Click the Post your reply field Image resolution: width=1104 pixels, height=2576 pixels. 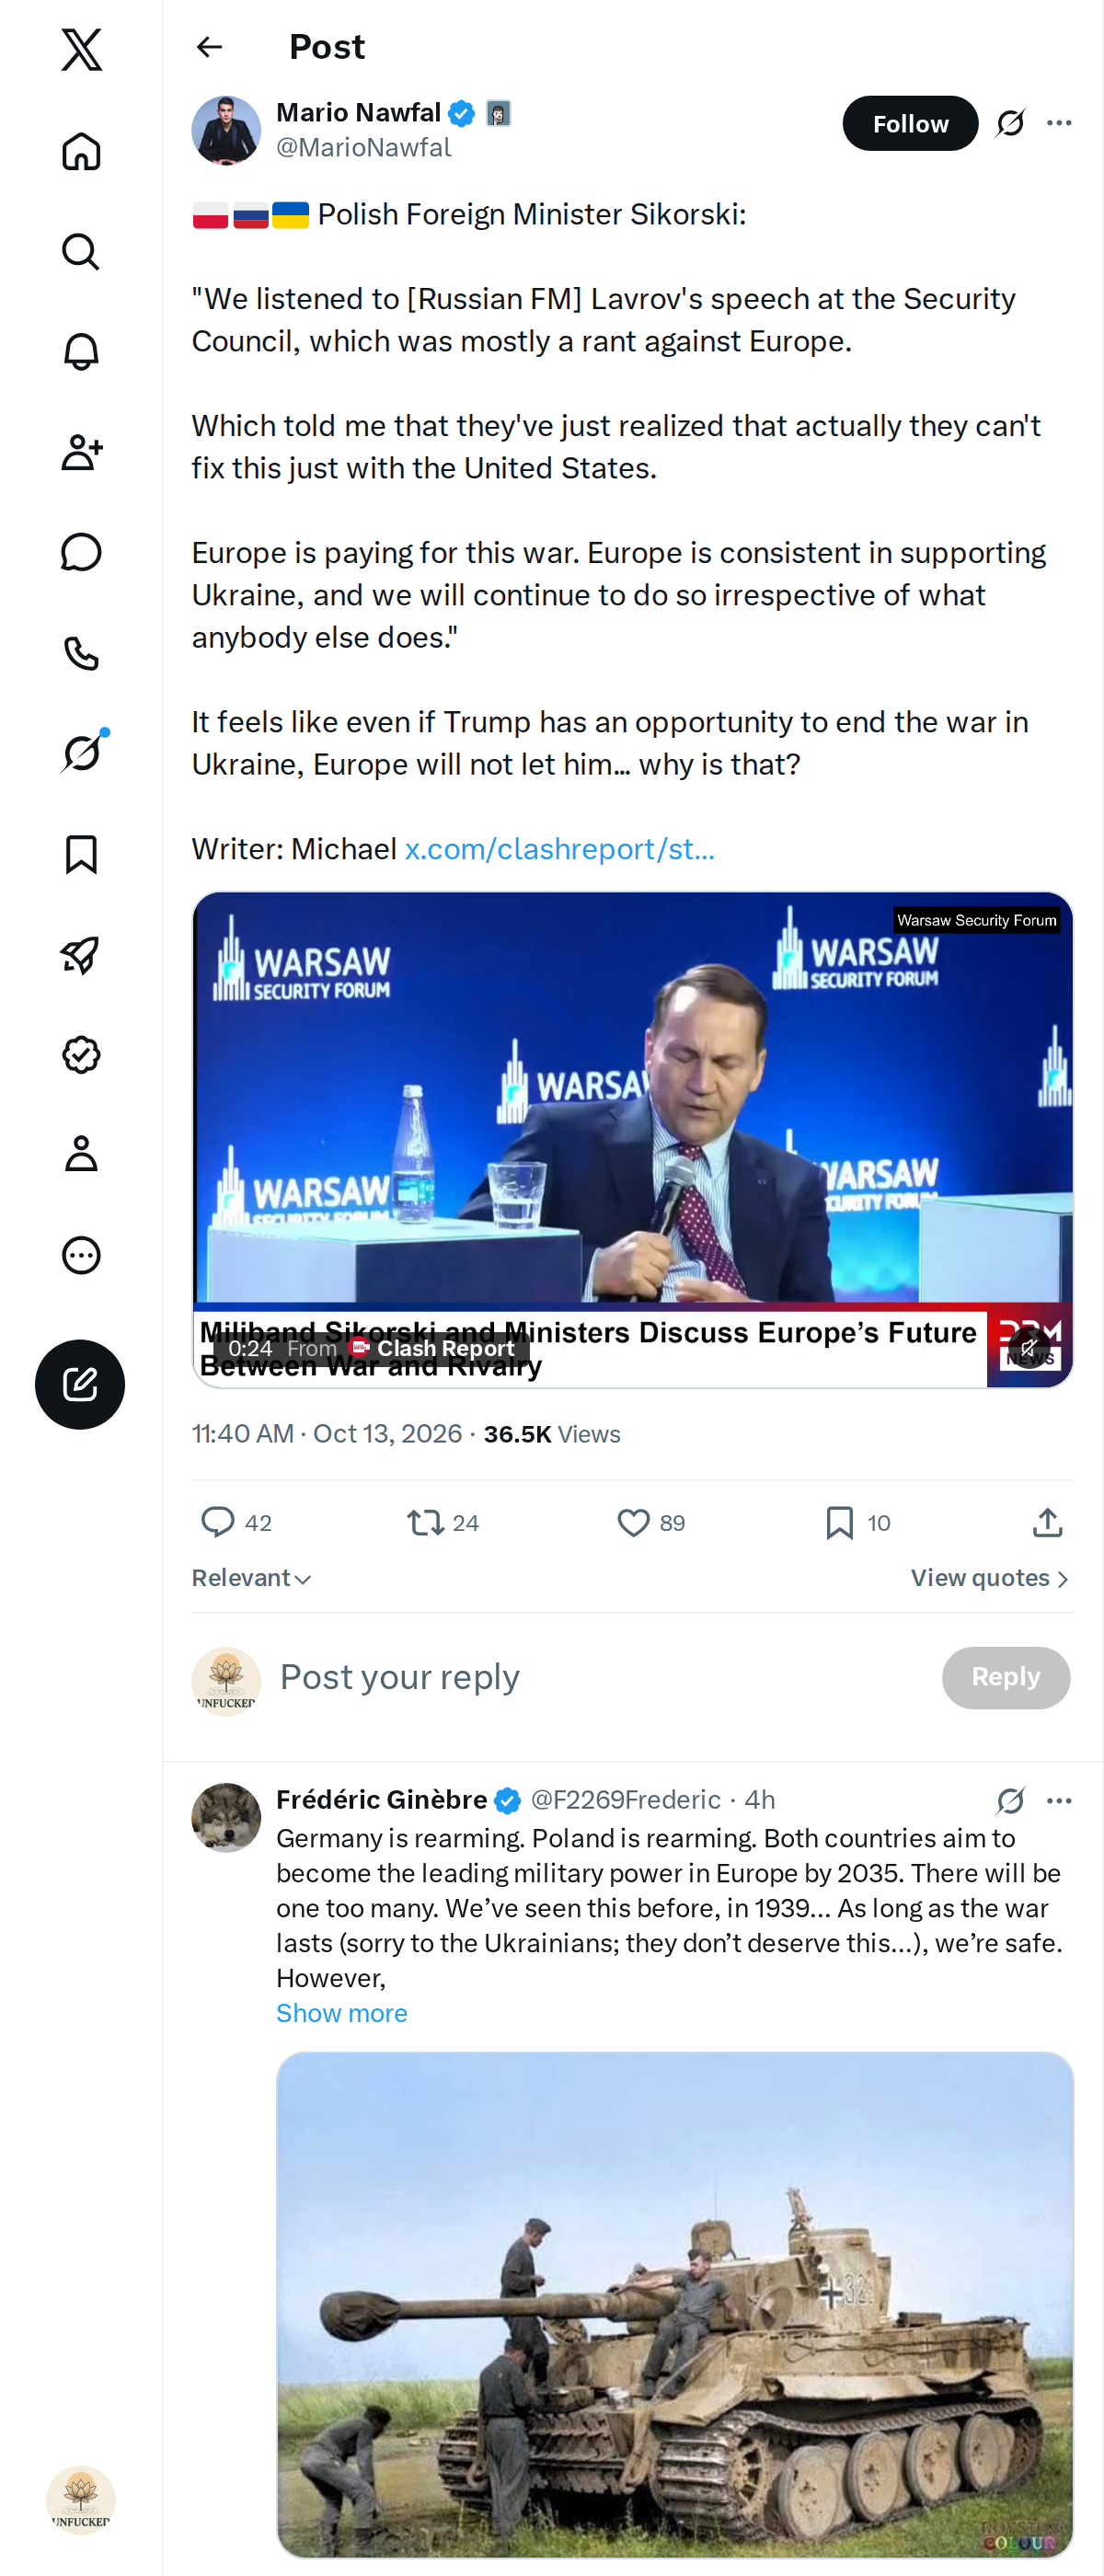pos(600,1677)
